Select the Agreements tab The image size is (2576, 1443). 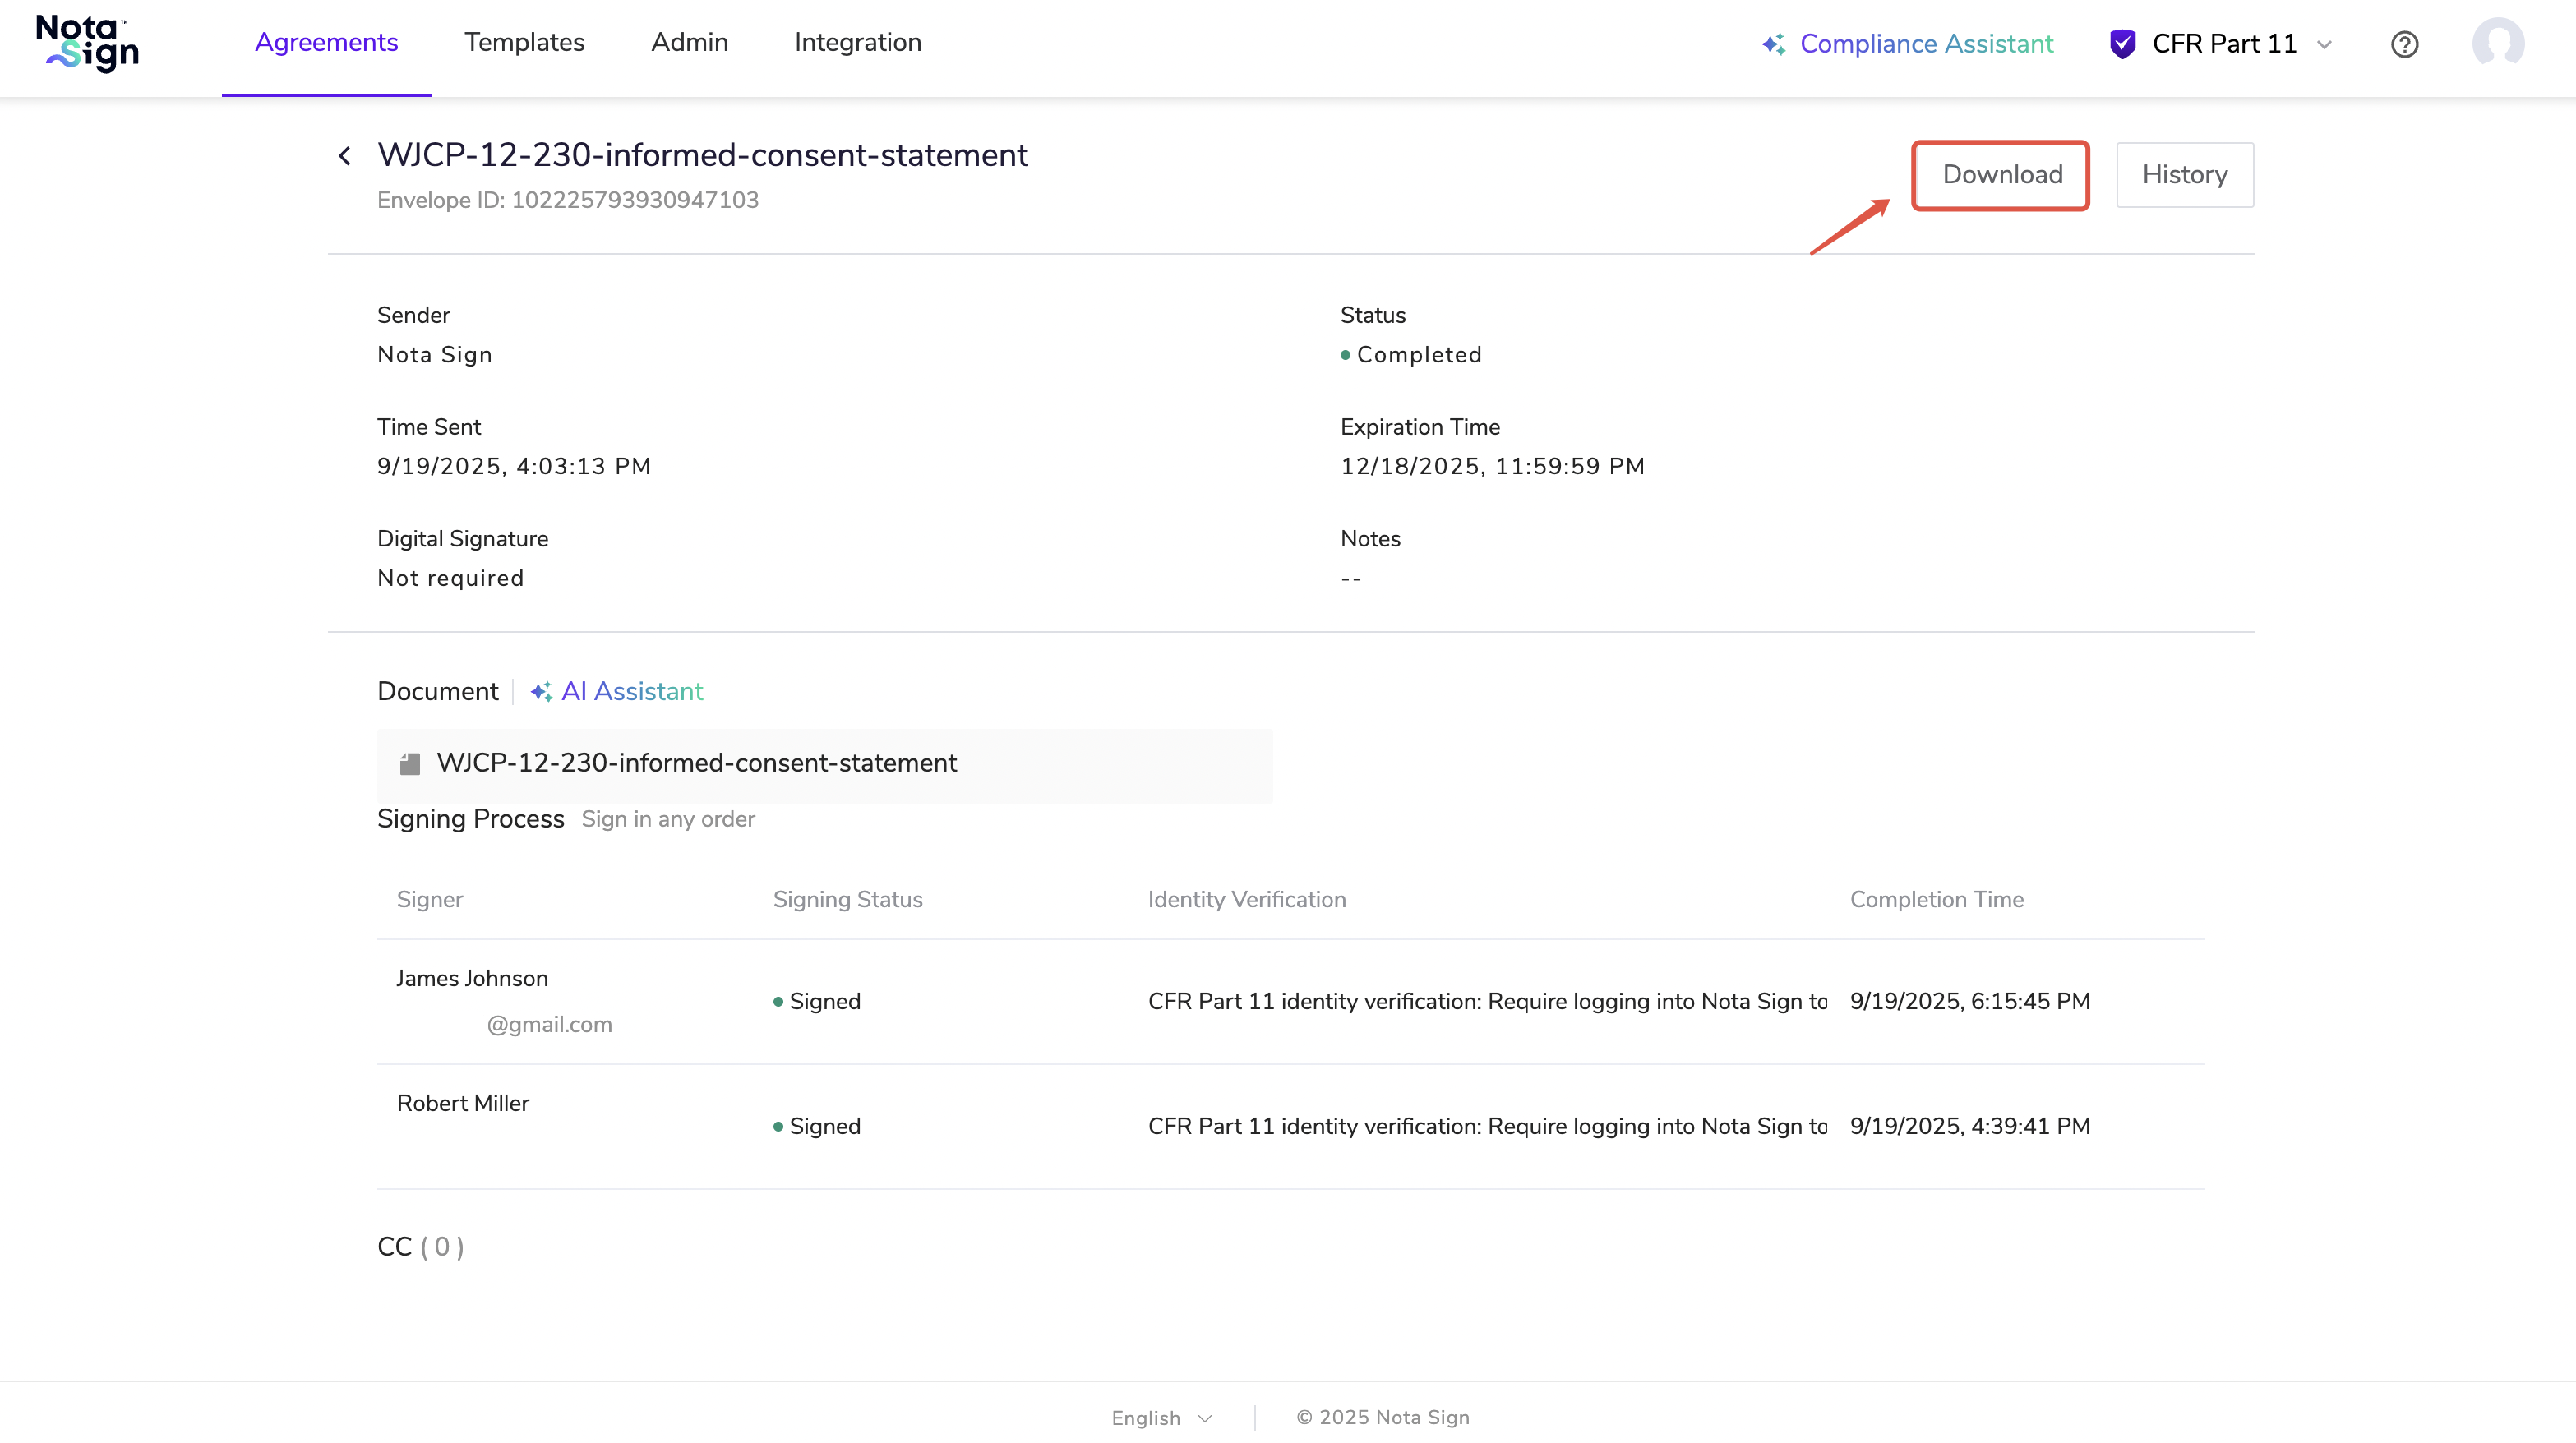(x=326, y=43)
